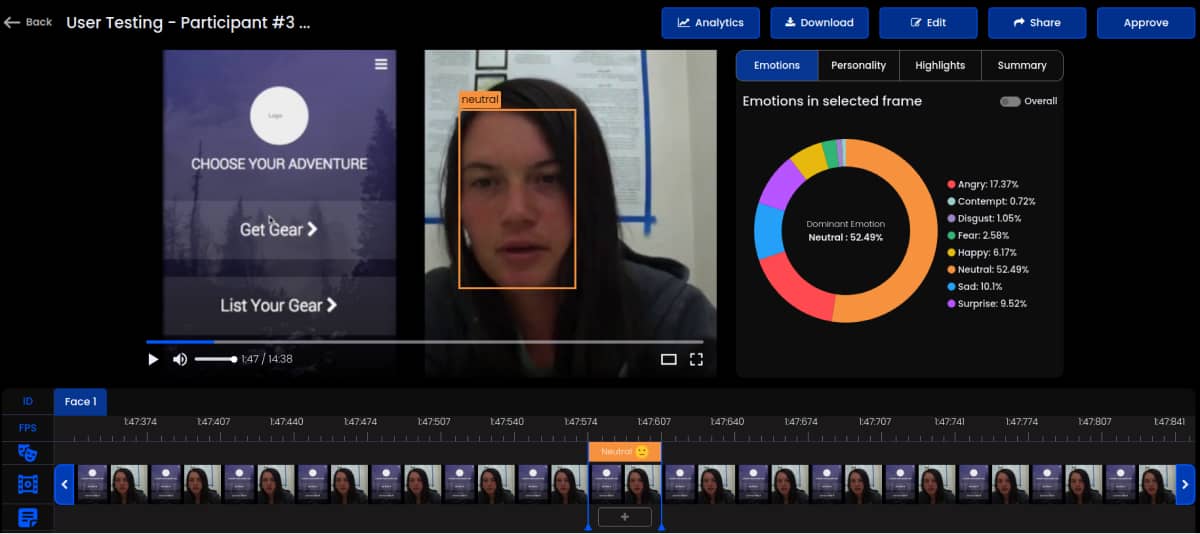Switch video to theater mode

[x=669, y=360]
